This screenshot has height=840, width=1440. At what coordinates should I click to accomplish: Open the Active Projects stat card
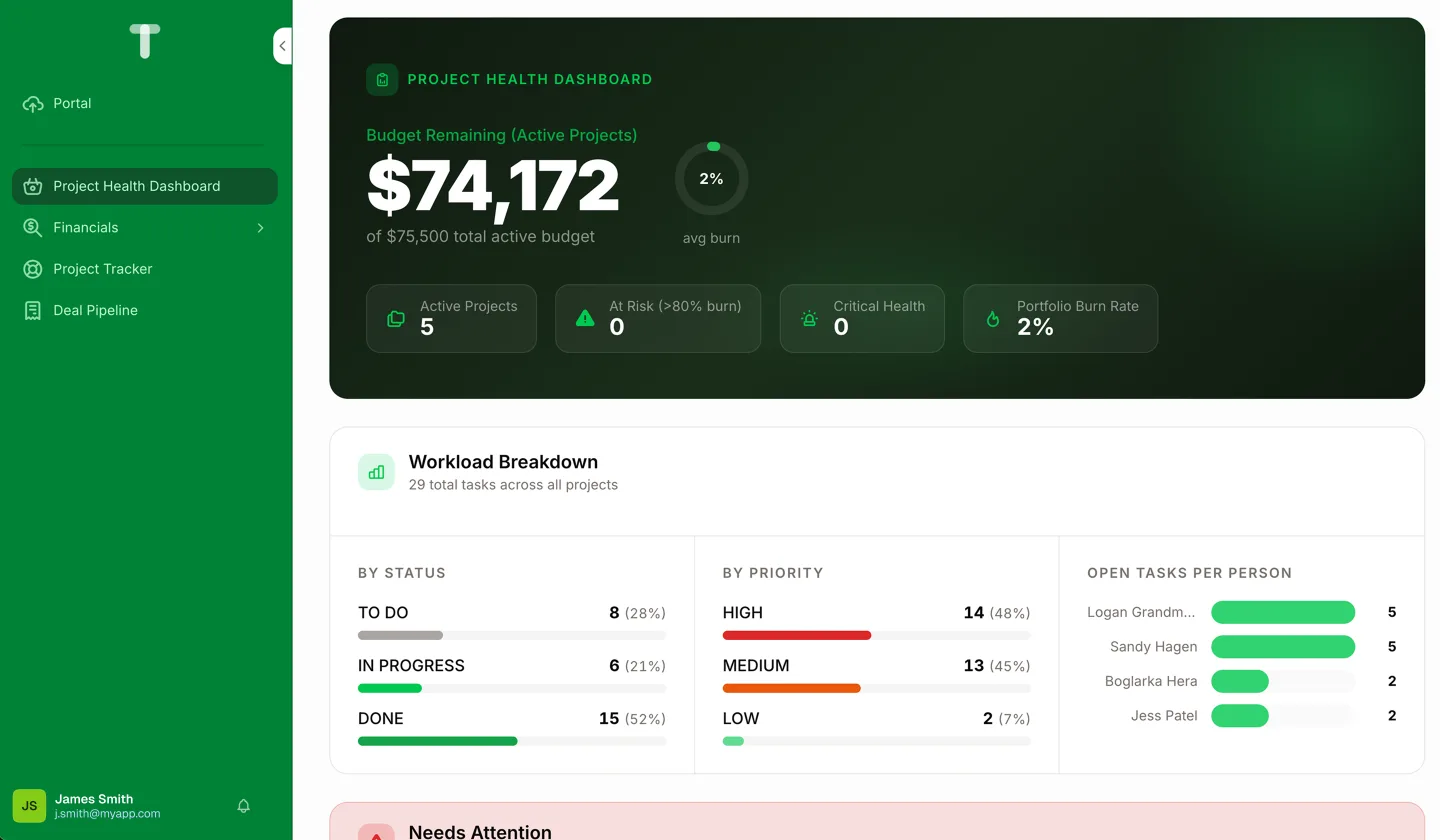[451, 319]
